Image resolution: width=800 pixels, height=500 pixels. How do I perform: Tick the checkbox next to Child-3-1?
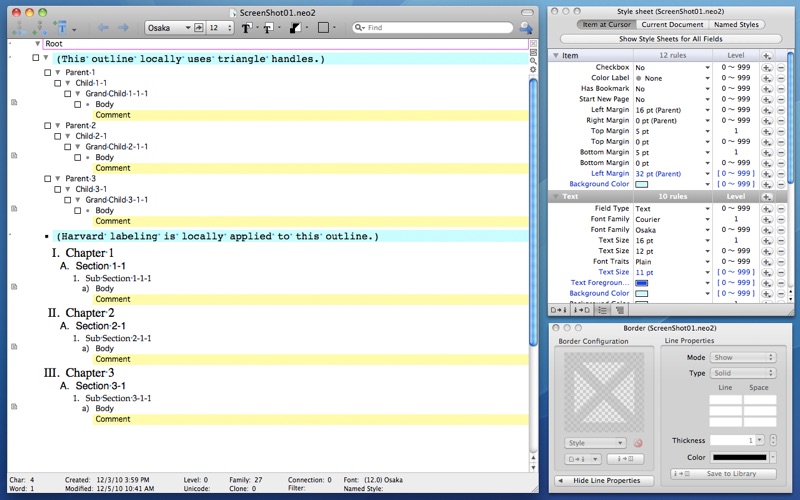coord(57,189)
